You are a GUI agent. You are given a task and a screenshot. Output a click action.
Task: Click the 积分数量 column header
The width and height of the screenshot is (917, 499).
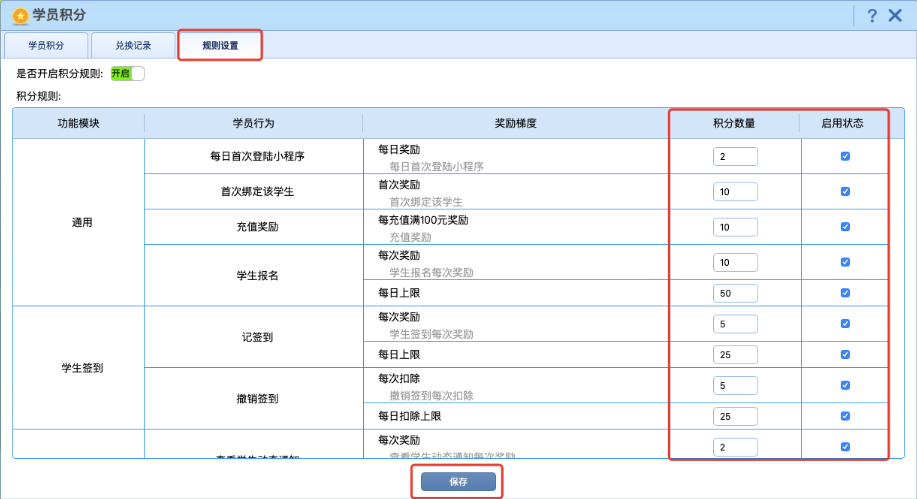(x=734, y=123)
